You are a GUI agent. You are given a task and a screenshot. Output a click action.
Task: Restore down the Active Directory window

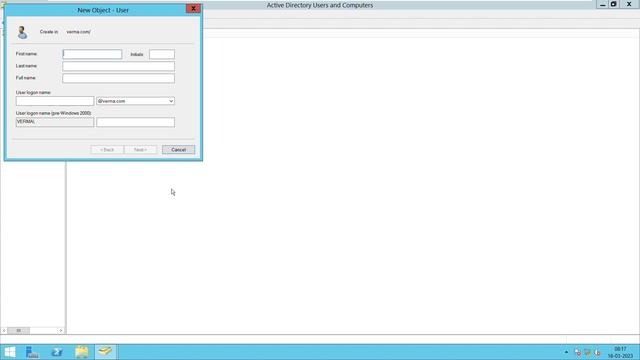click(x=613, y=4)
